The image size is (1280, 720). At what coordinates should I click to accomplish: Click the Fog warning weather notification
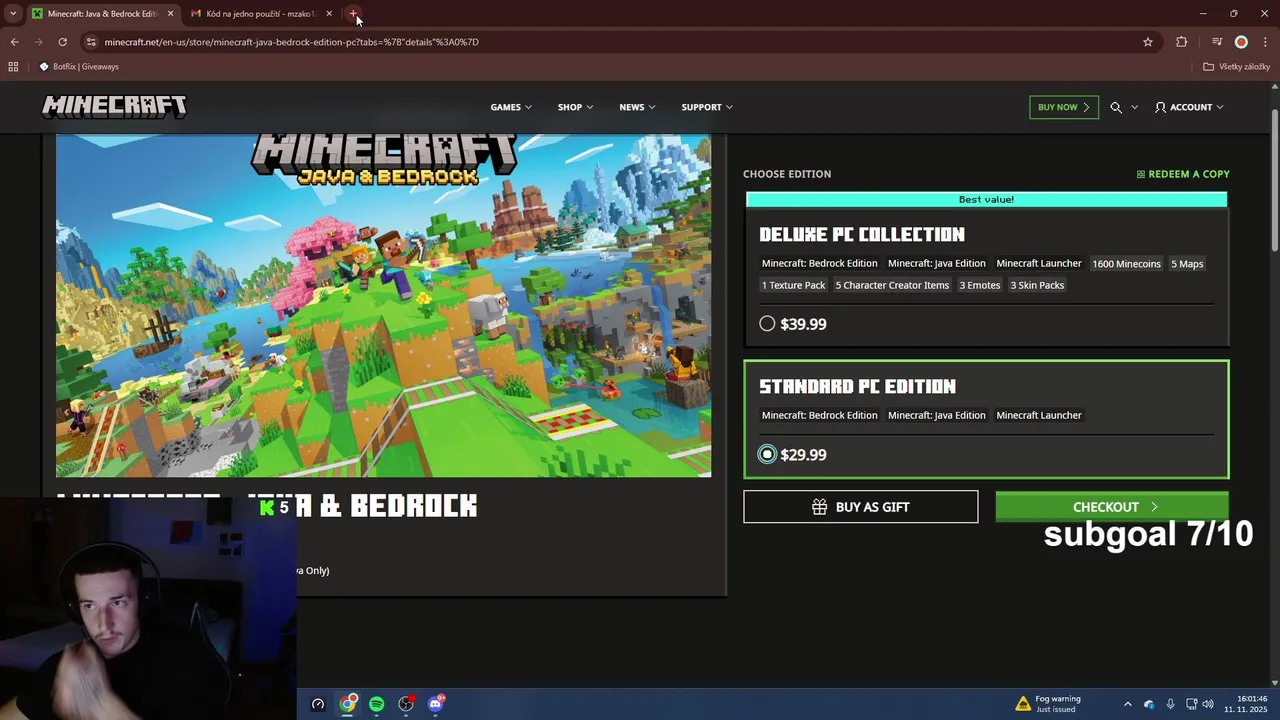pyautogui.click(x=1048, y=704)
